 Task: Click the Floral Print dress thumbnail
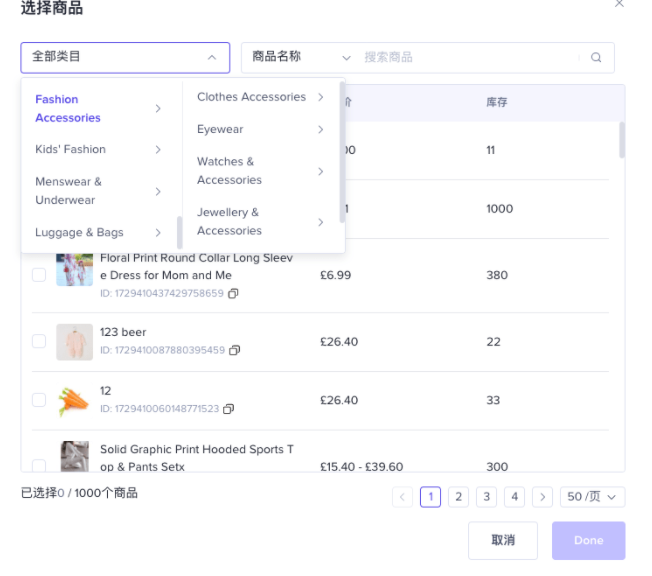[x=74, y=269]
